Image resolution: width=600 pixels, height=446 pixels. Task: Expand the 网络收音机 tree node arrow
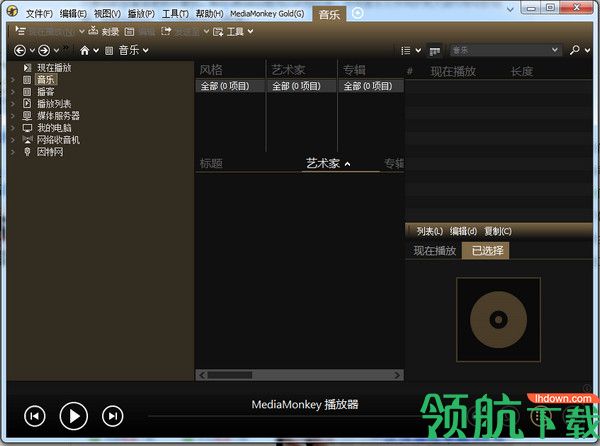click(x=13, y=140)
